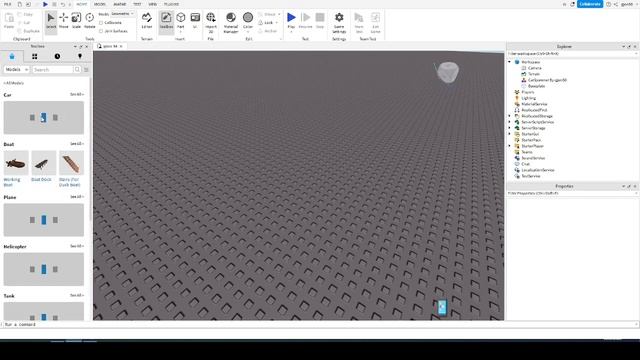Viewport: 640px width, 360px height.
Task: Open Toolbox Creations lightbulb tab
Action: coord(80,56)
